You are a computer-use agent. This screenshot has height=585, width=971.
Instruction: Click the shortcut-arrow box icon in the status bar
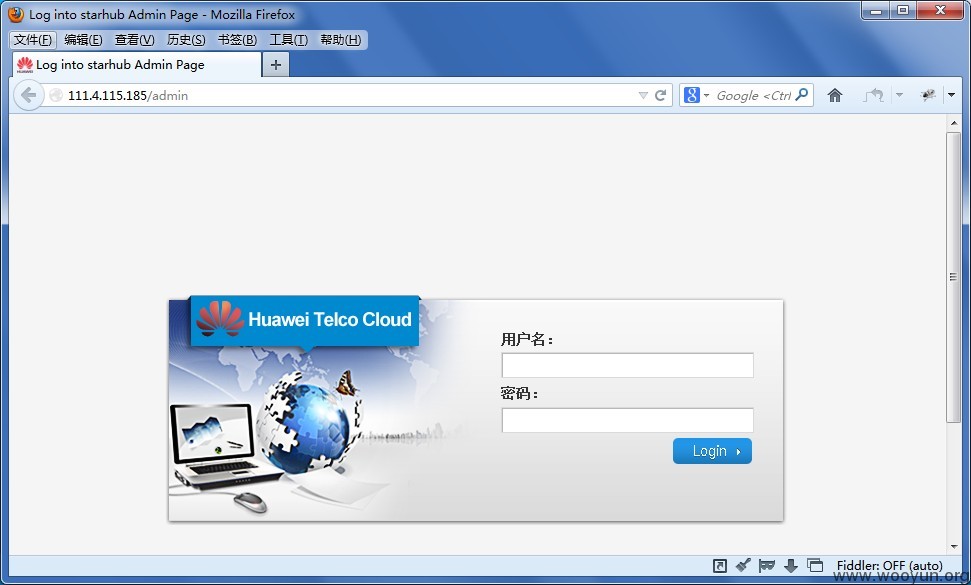point(720,565)
